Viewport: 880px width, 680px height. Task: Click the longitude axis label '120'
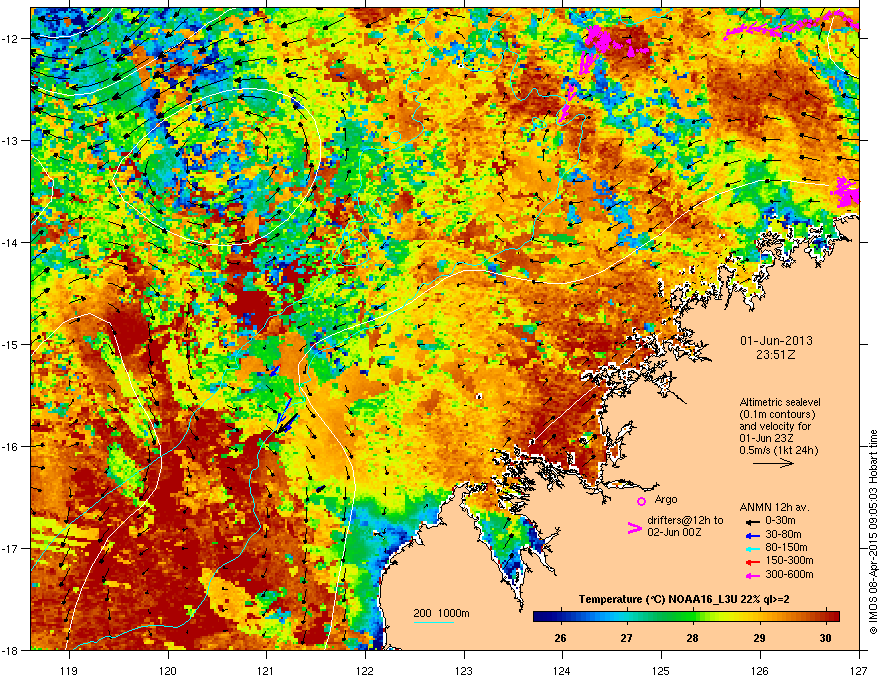[x=168, y=670]
